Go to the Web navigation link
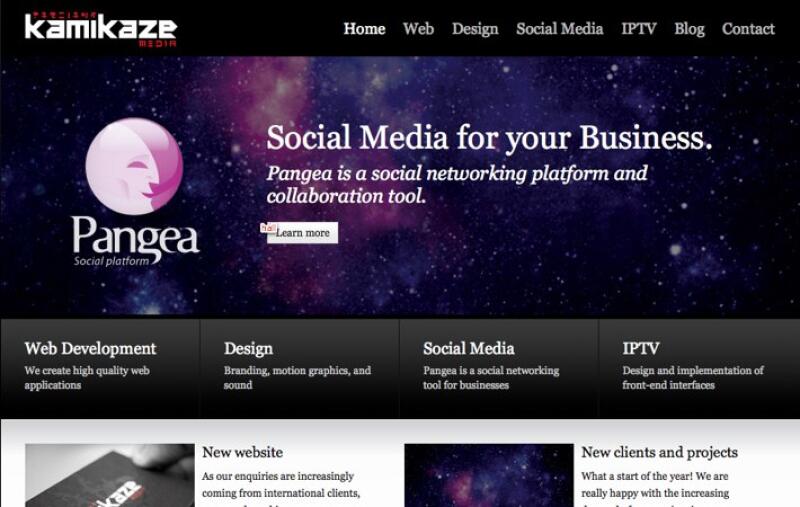Image resolution: width=800 pixels, height=507 pixels. click(418, 29)
